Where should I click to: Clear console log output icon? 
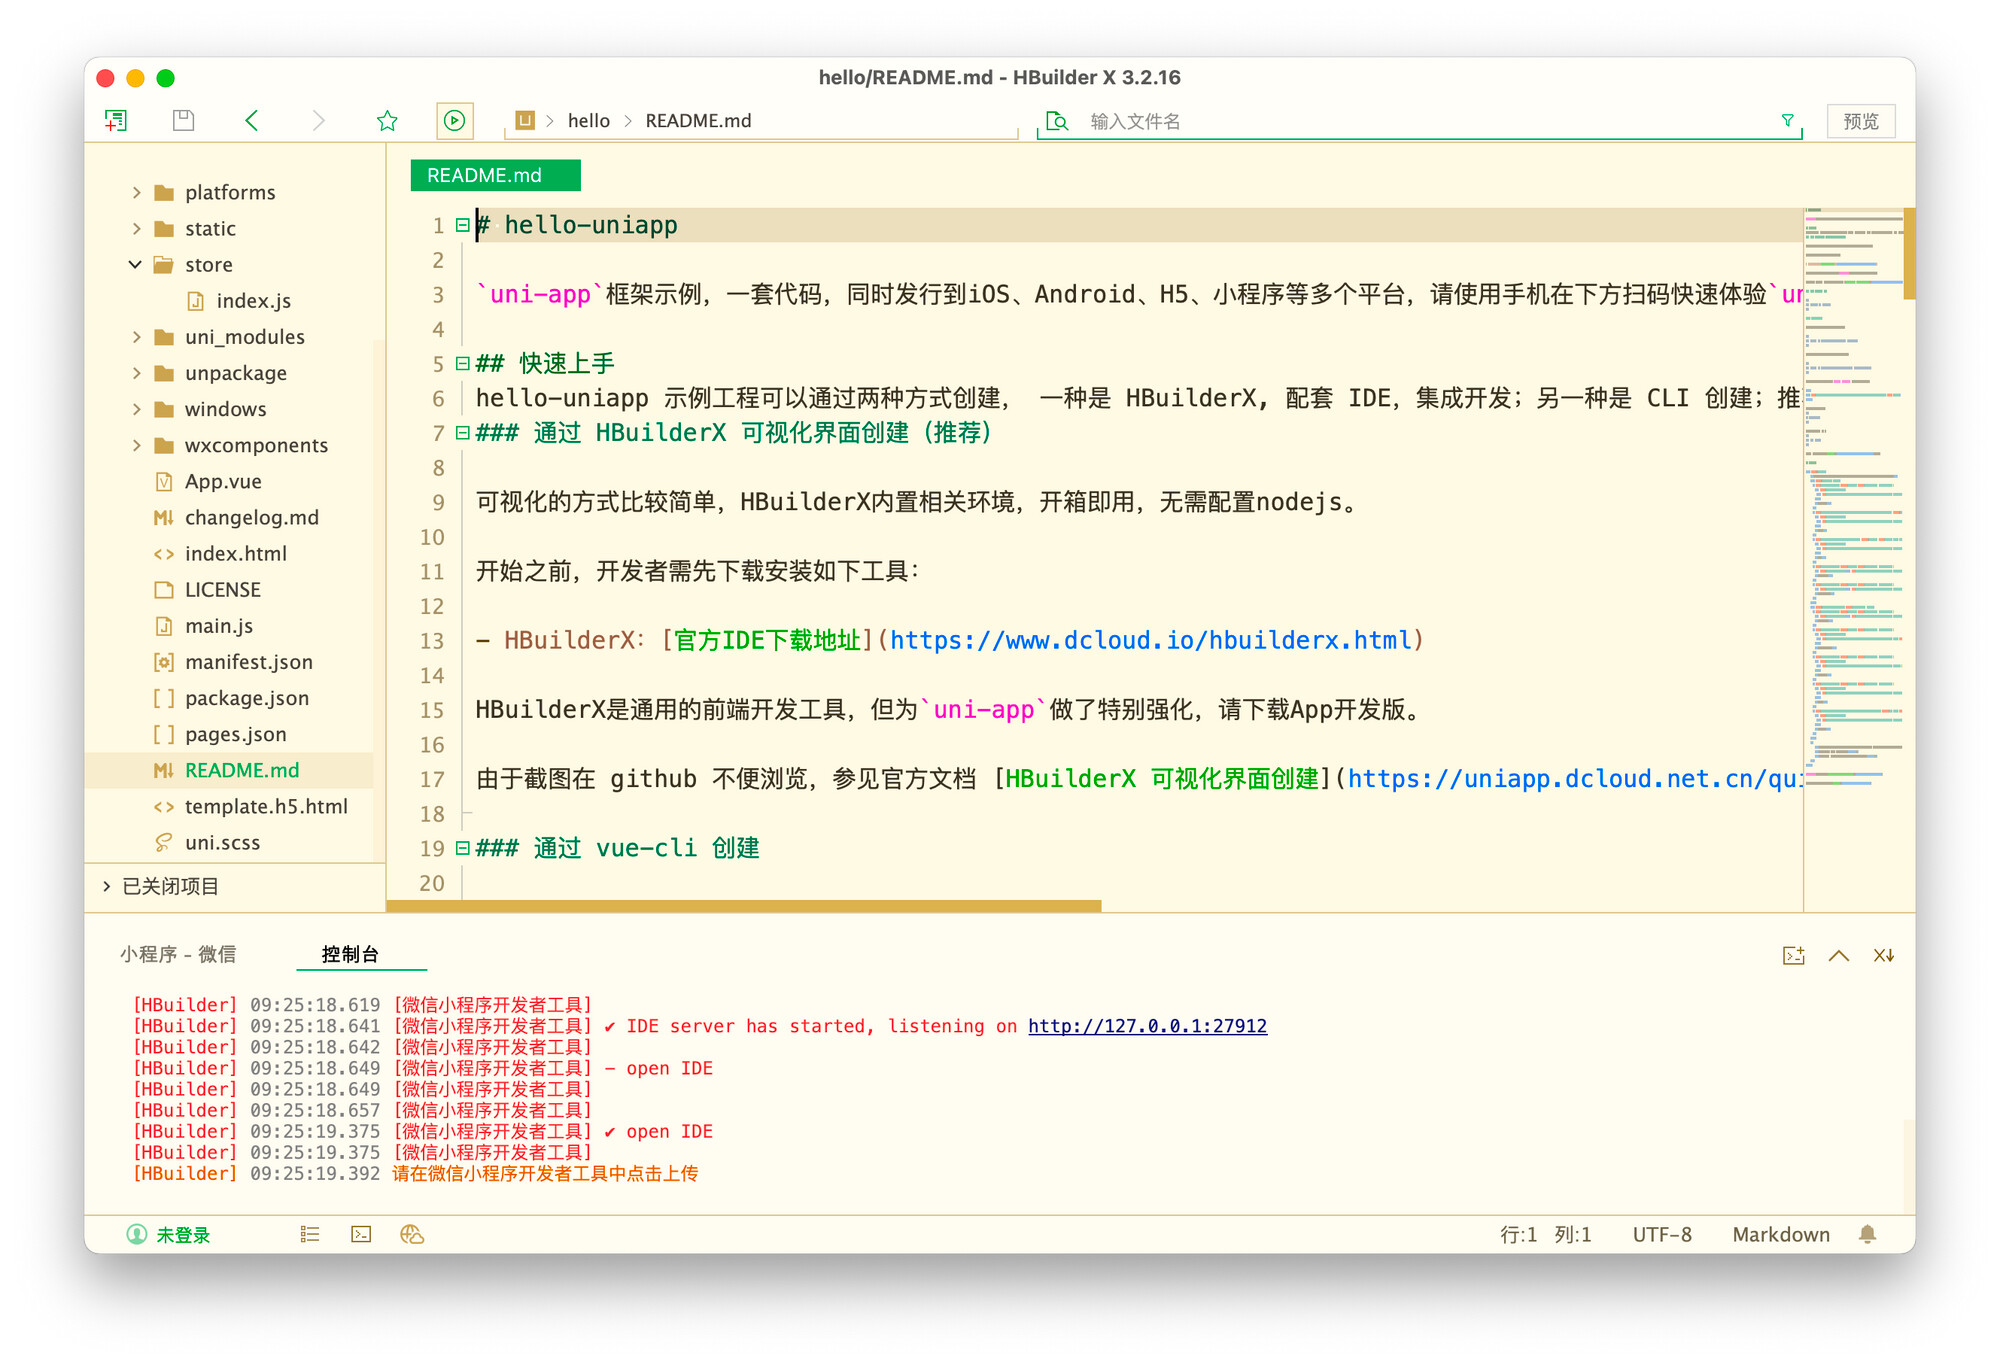(1883, 955)
